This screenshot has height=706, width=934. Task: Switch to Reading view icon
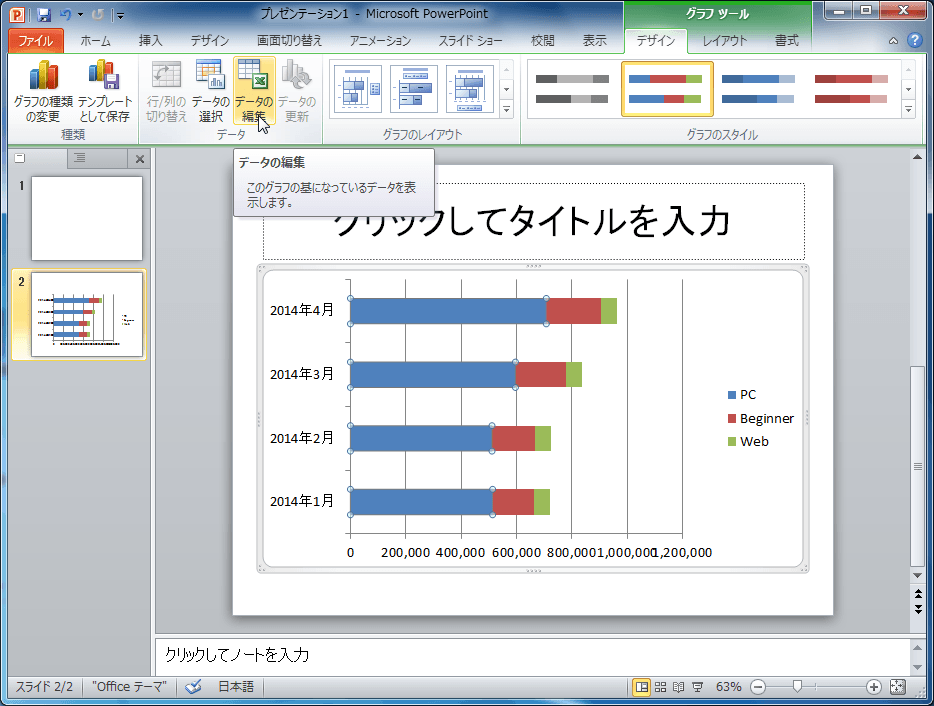click(678, 687)
